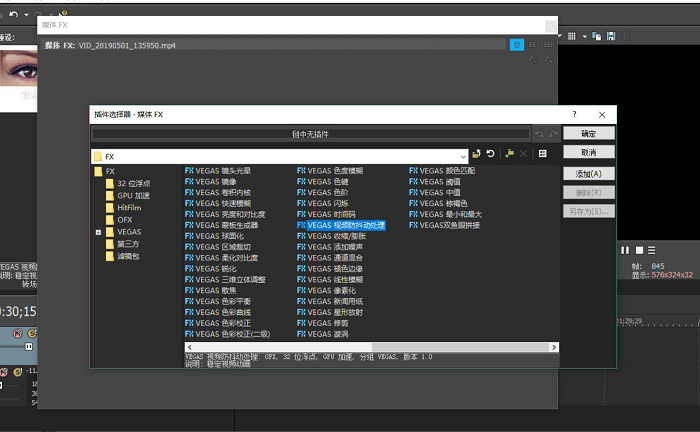The height and width of the screenshot is (432, 700).
Task: Select VEGAS 色彩平衡 plug-in
Action: pyautogui.click(x=218, y=301)
